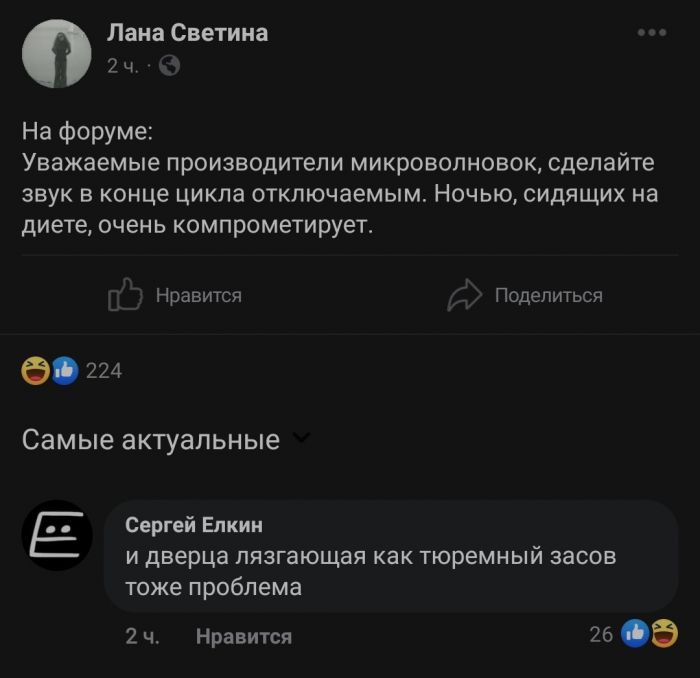Click the share arrow icon
Image resolution: width=700 pixels, height=678 pixels.
(465, 295)
